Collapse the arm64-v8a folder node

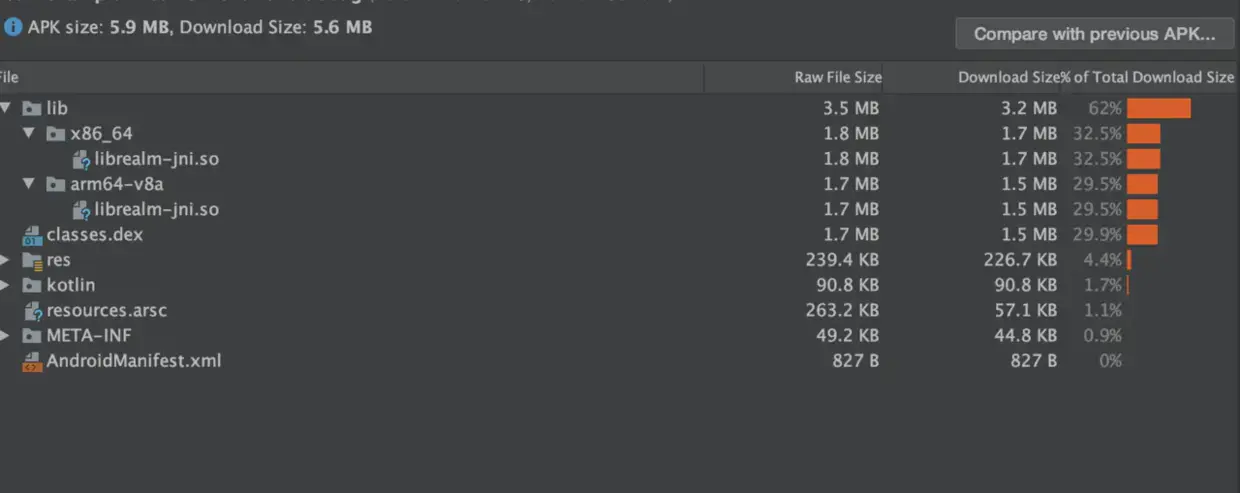[29, 184]
